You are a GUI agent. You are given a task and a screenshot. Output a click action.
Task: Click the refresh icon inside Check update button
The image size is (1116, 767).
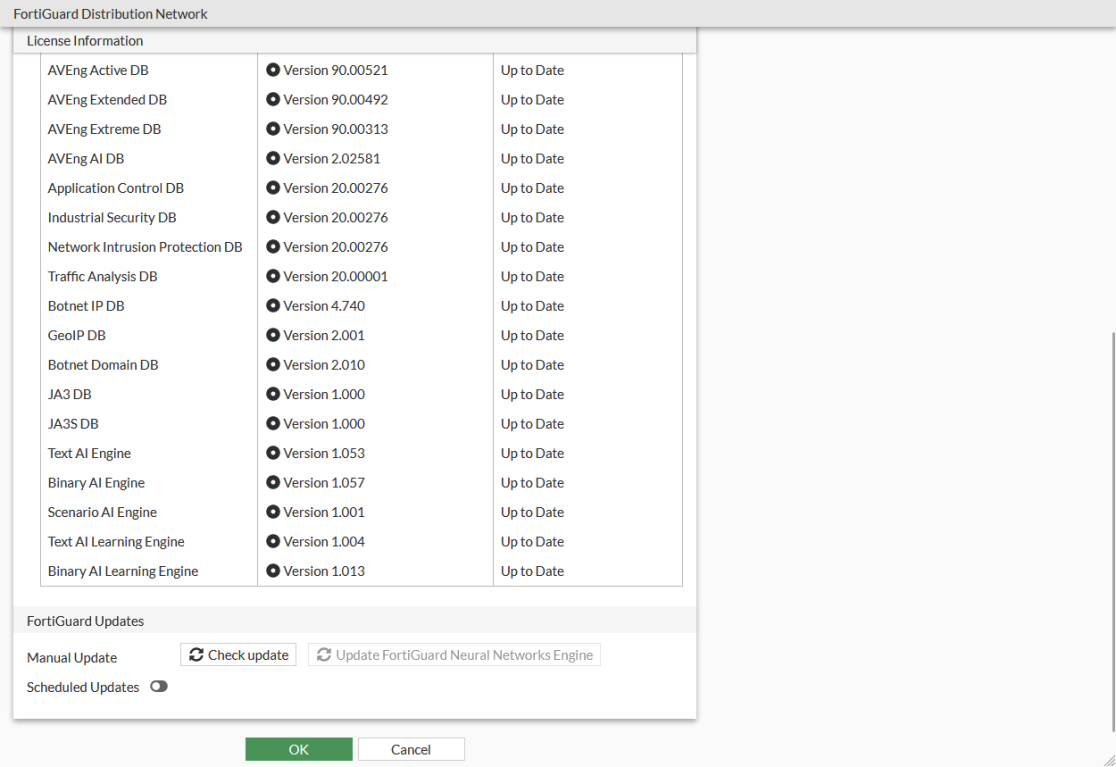pos(196,654)
